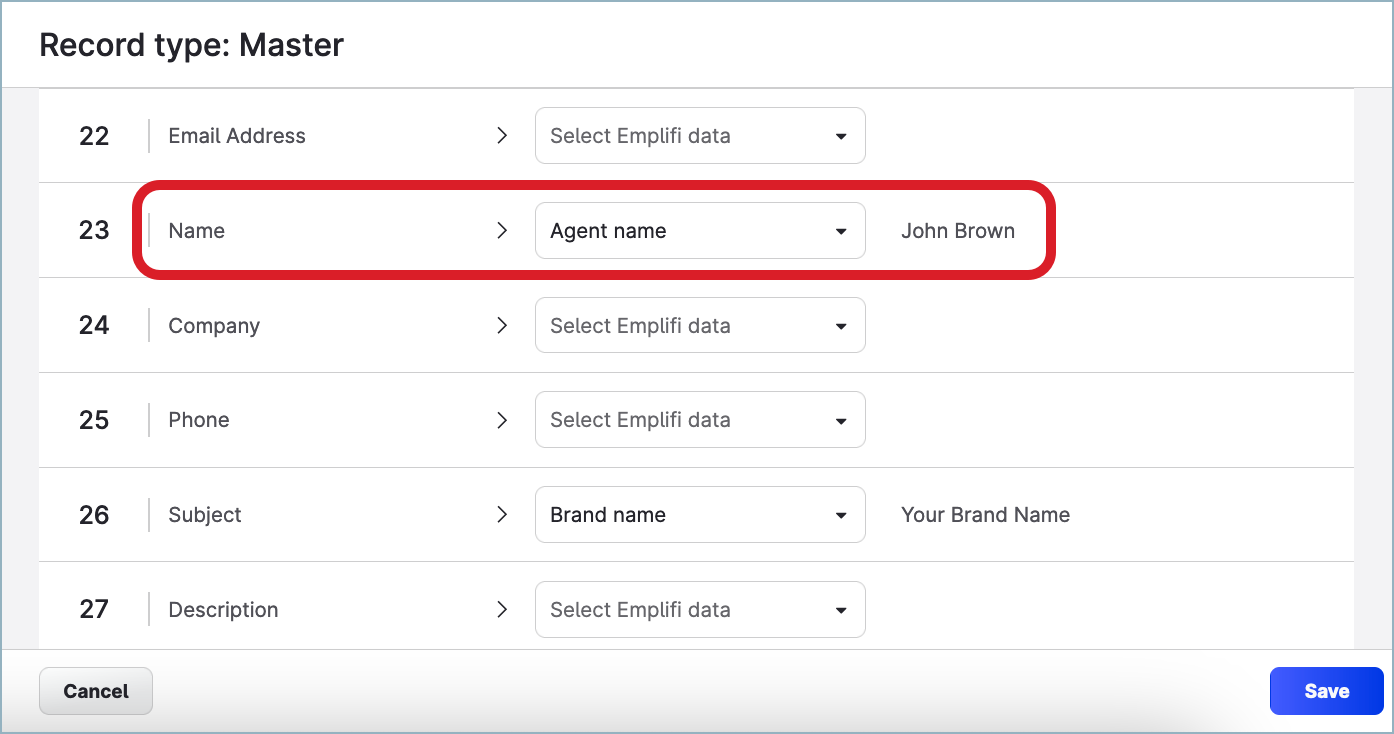Click the chevron beside Subject field
The image size is (1394, 734).
(502, 514)
